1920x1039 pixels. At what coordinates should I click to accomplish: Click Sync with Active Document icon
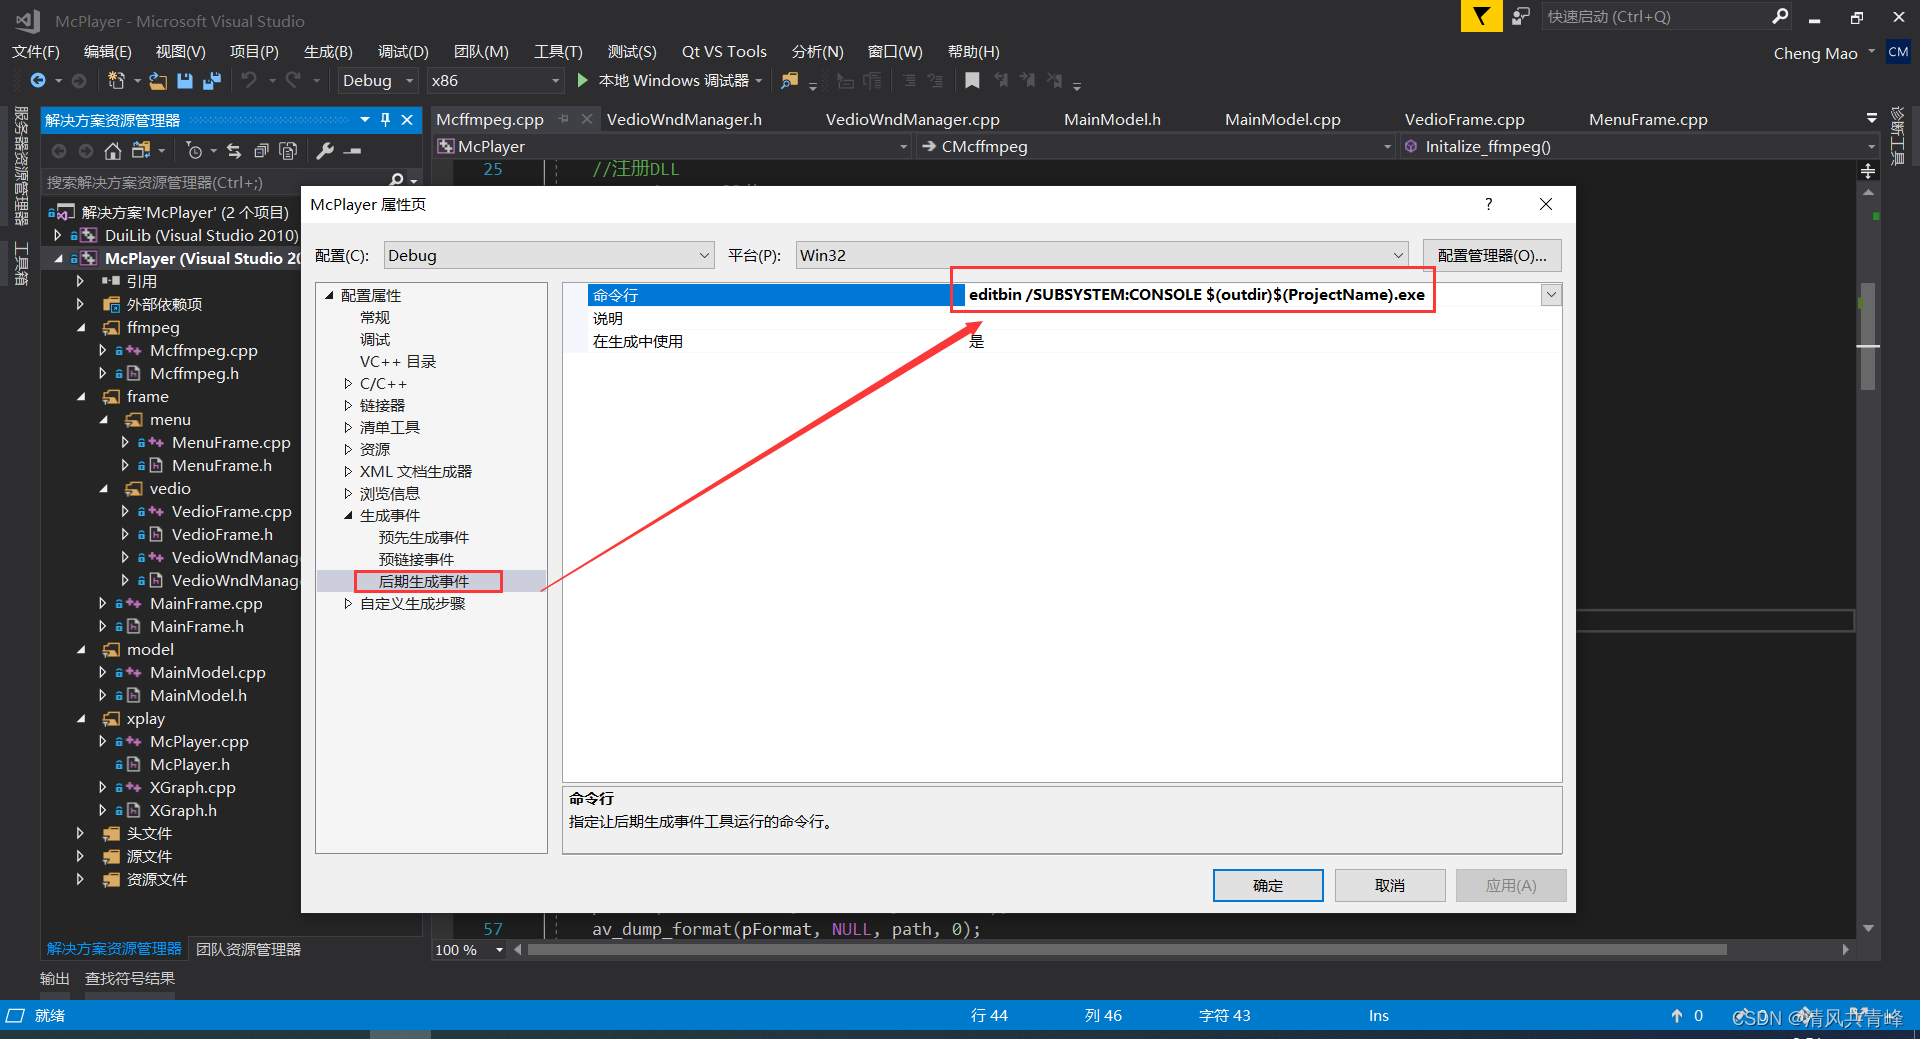(x=234, y=151)
